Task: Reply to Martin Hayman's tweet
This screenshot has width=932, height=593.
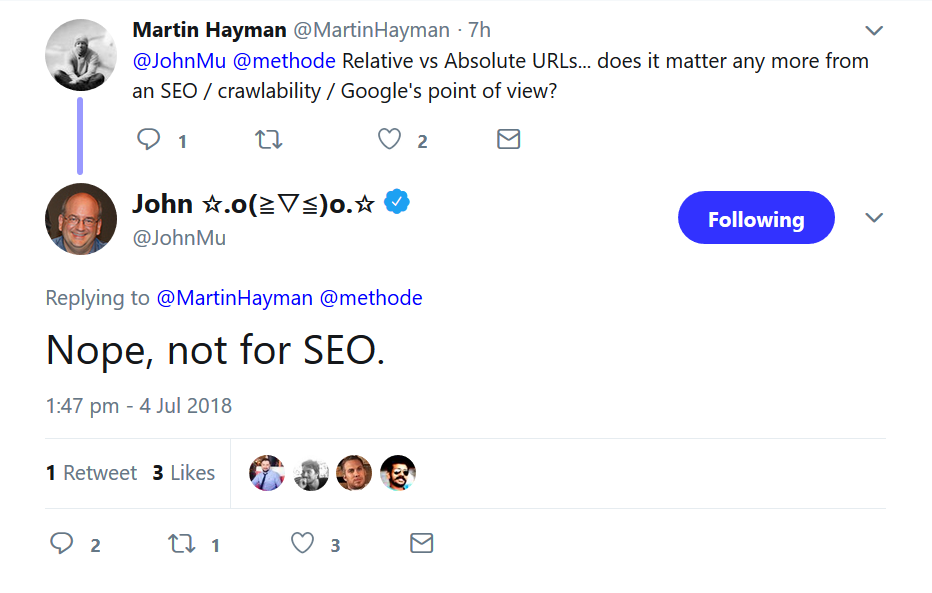Action: coord(149,139)
